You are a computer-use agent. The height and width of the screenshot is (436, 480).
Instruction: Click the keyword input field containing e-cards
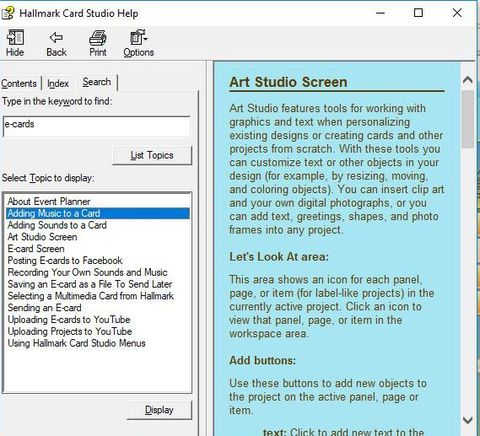(x=97, y=126)
